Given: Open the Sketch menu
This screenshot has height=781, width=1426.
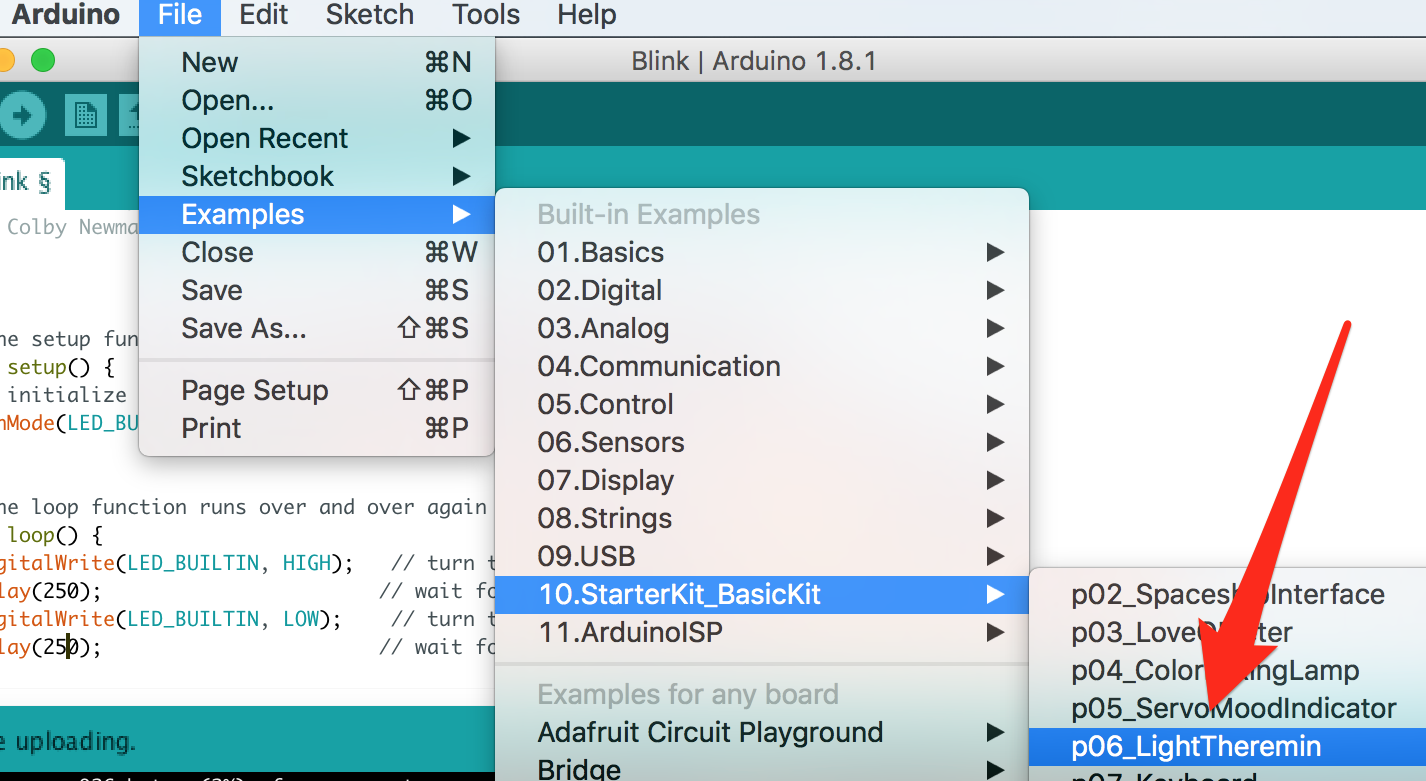Looking at the screenshot, I should [x=370, y=15].
